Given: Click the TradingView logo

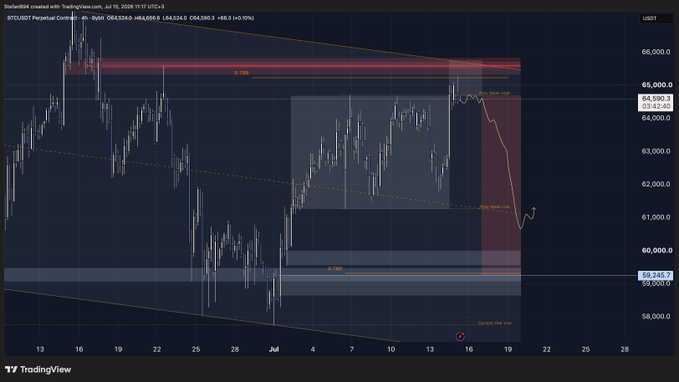Looking at the screenshot, I should [x=38, y=369].
